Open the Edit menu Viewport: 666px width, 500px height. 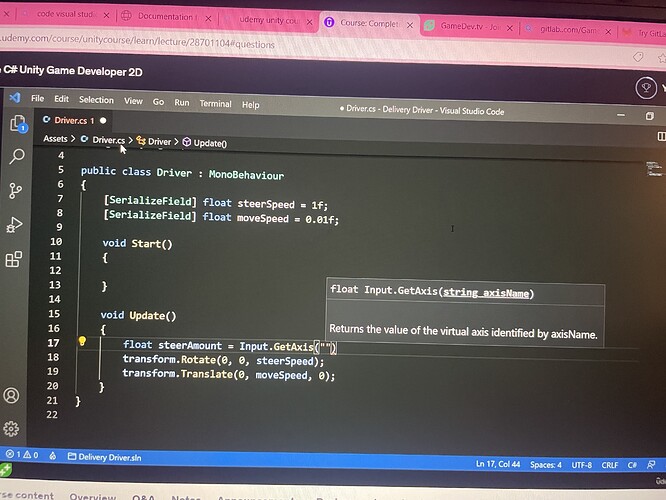[x=61, y=99]
